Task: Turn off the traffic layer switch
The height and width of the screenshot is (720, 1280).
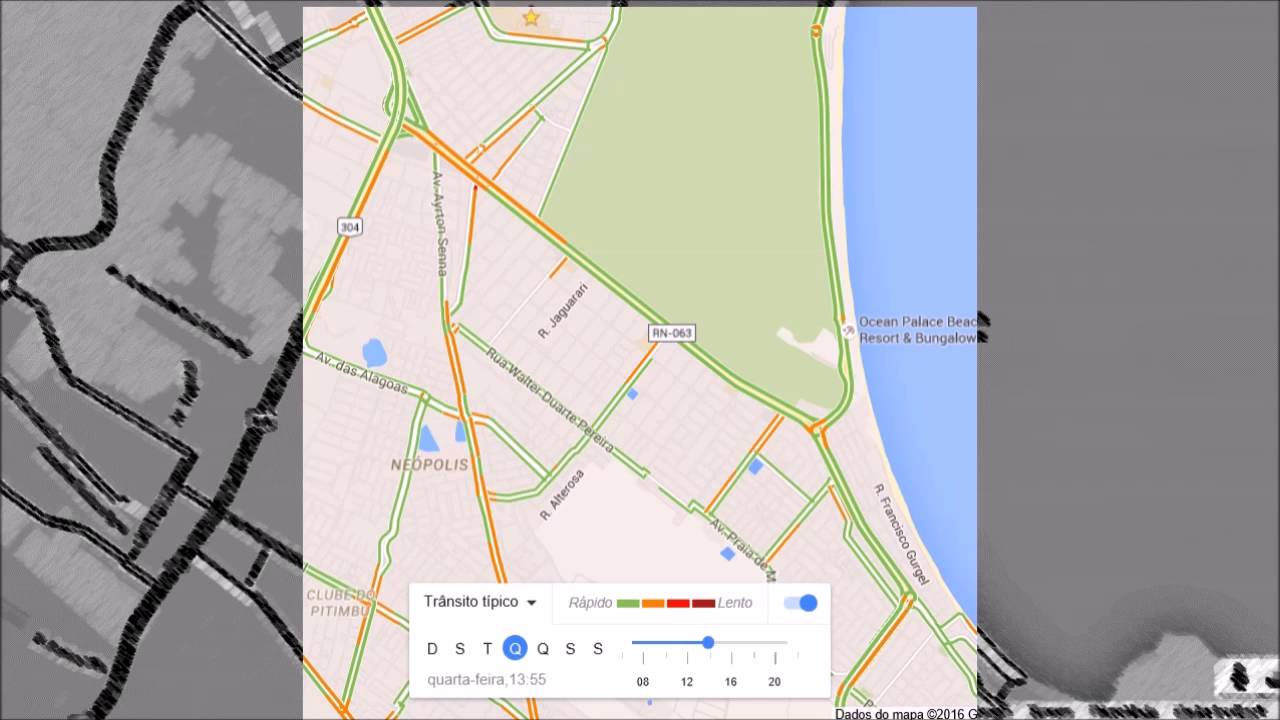Action: click(x=801, y=603)
